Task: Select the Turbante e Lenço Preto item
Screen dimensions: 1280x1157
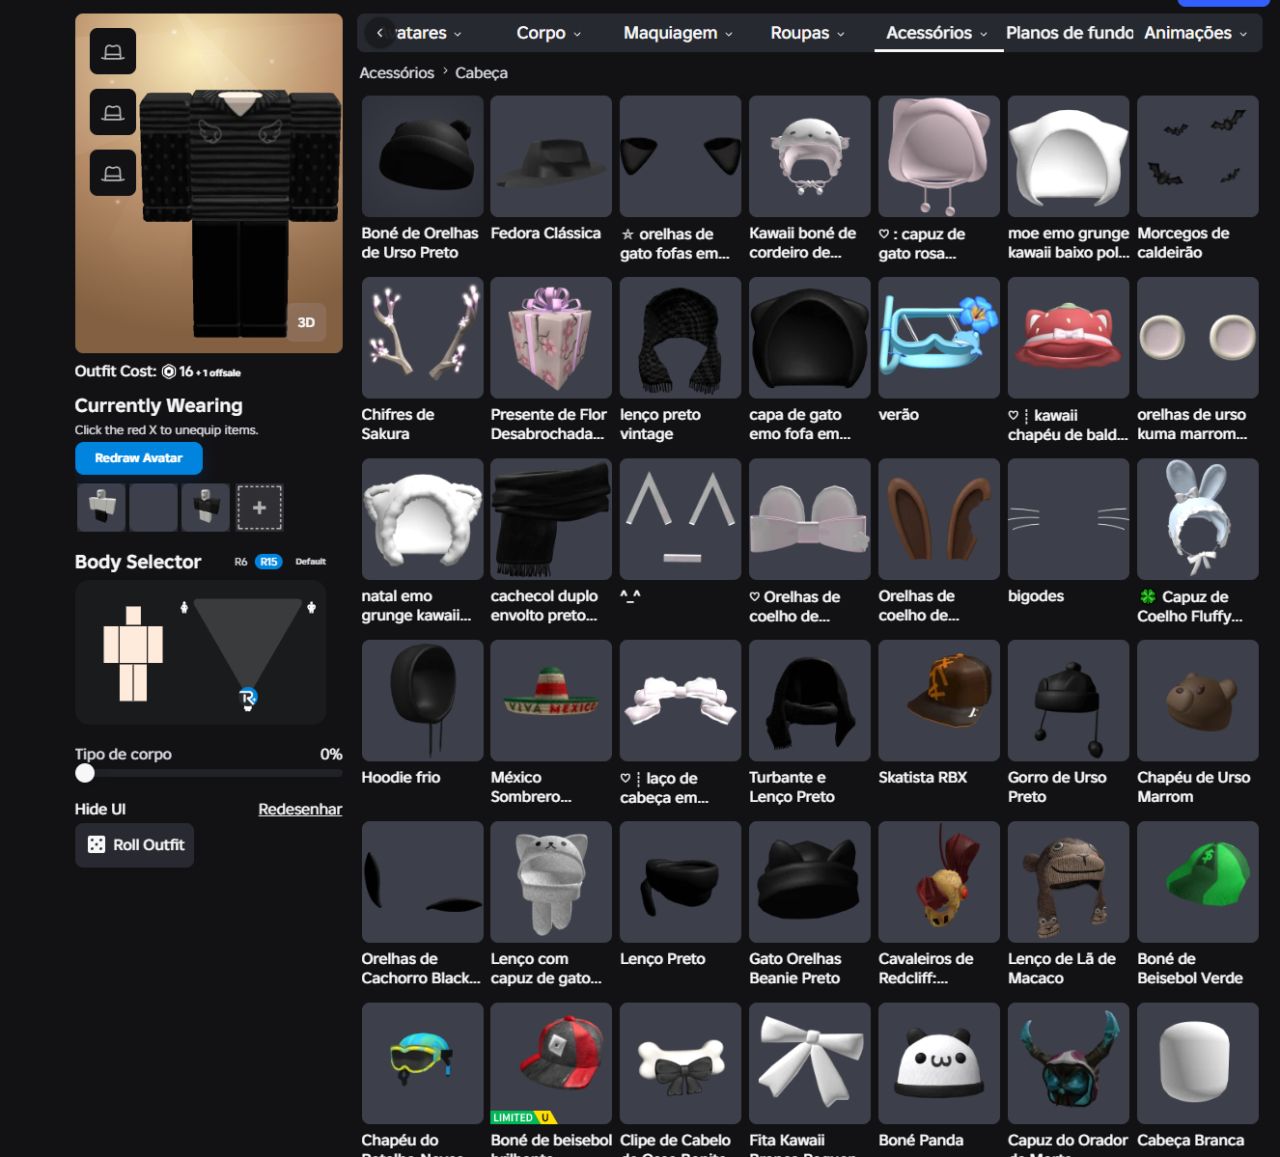Action: pyautogui.click(x=810, y=701)
